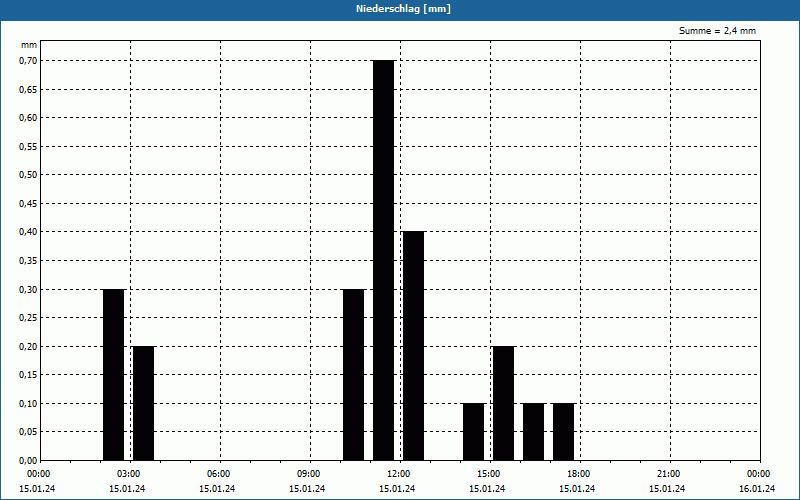Click the 15:00 time axis label
The image size is (800, 500).
[x=488, y=474]
